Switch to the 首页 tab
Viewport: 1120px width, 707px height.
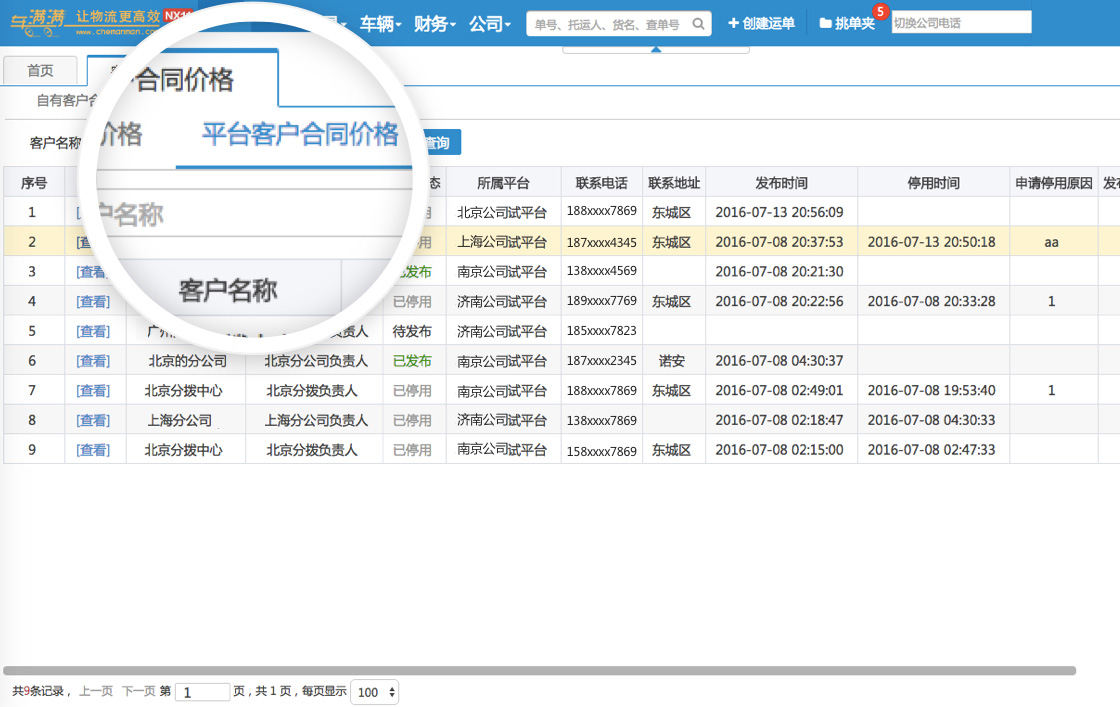point(40,70)
